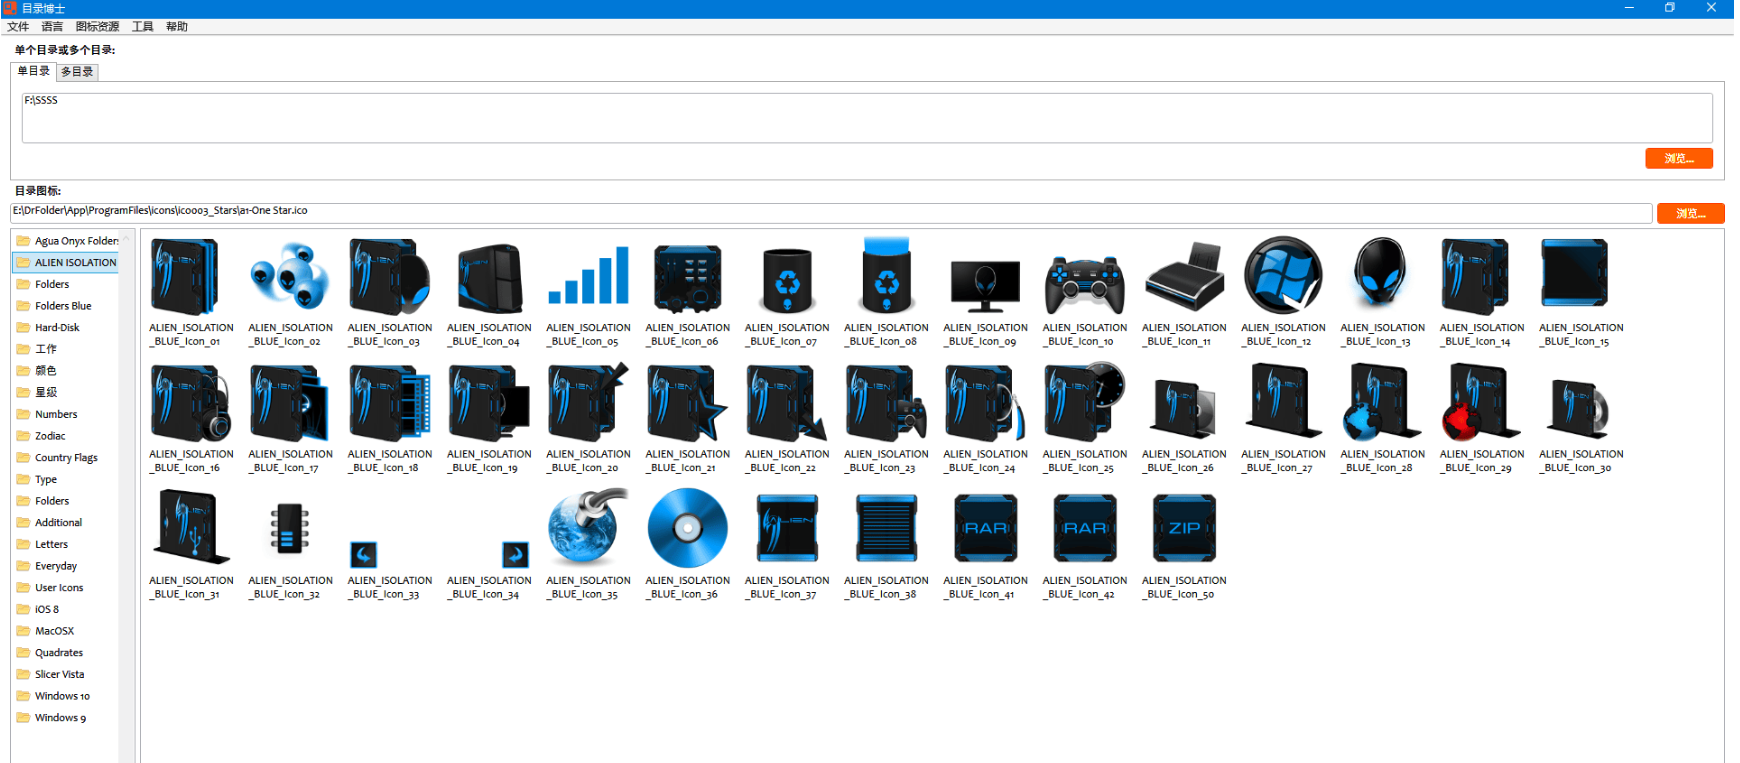
Task: Select the empty recycle bin icon (Icon_07)
Action: pos(787,280)
